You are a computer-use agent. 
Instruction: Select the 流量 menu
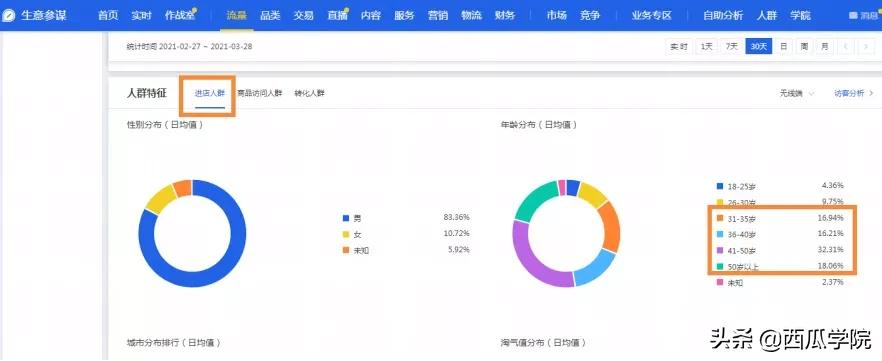[237, 15]
